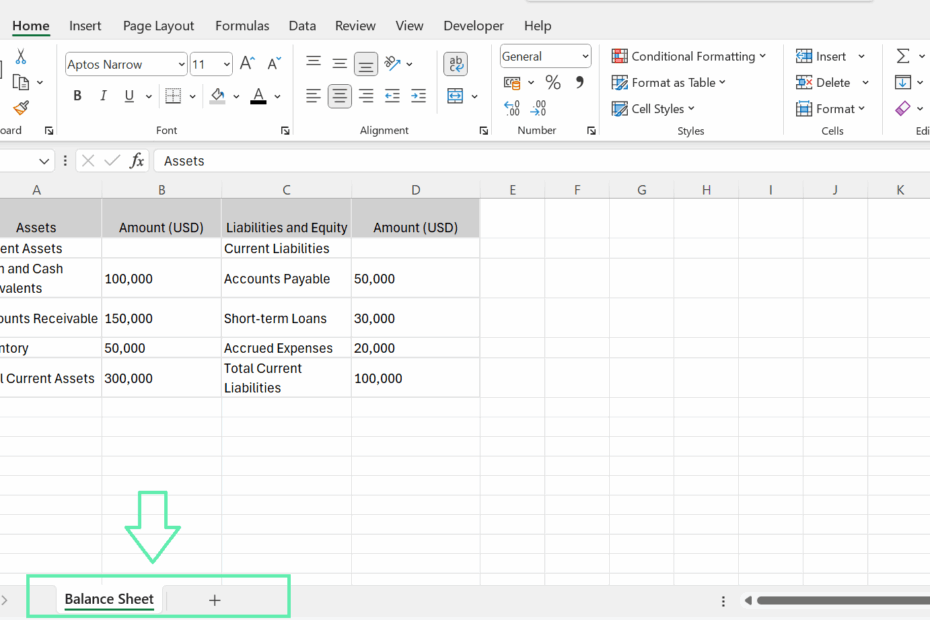This screenshot has width=930, height=620.
Task: Cancel the formula bar entry
Action: tap(88, 161)
